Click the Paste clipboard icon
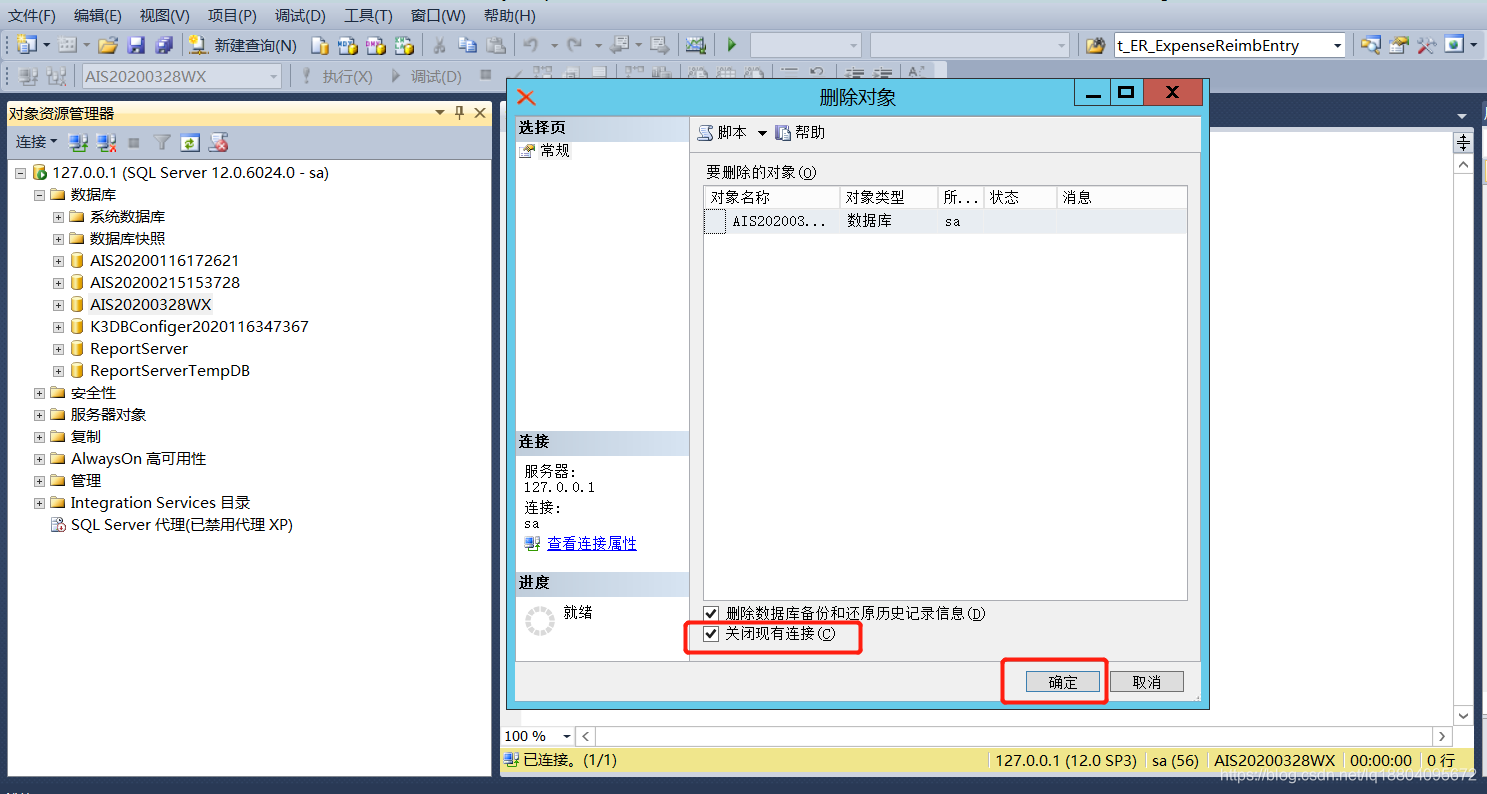This screenshot has height=794, width=1487. (496, 45)
